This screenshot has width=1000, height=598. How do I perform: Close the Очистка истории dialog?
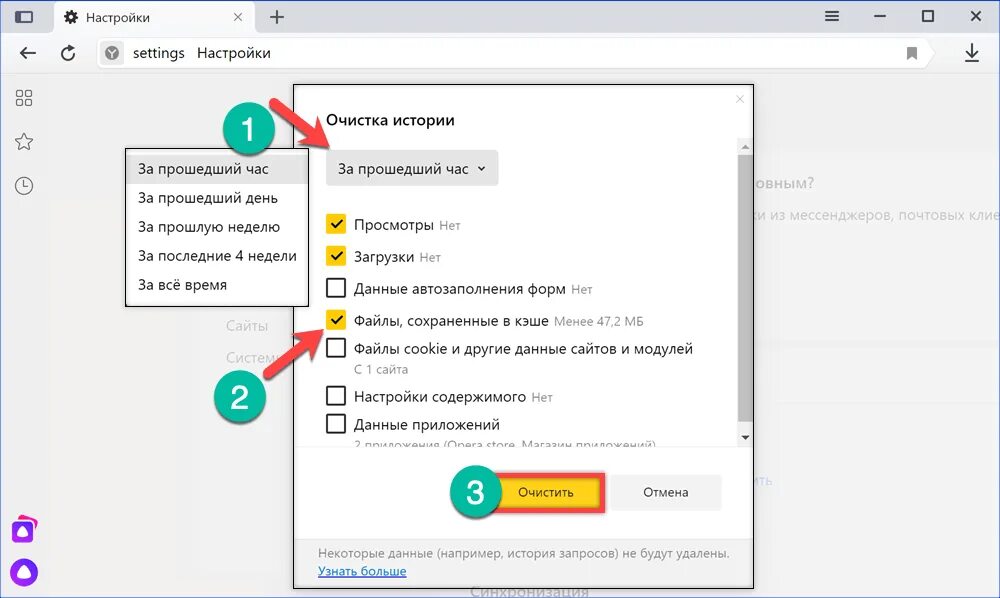740,99
